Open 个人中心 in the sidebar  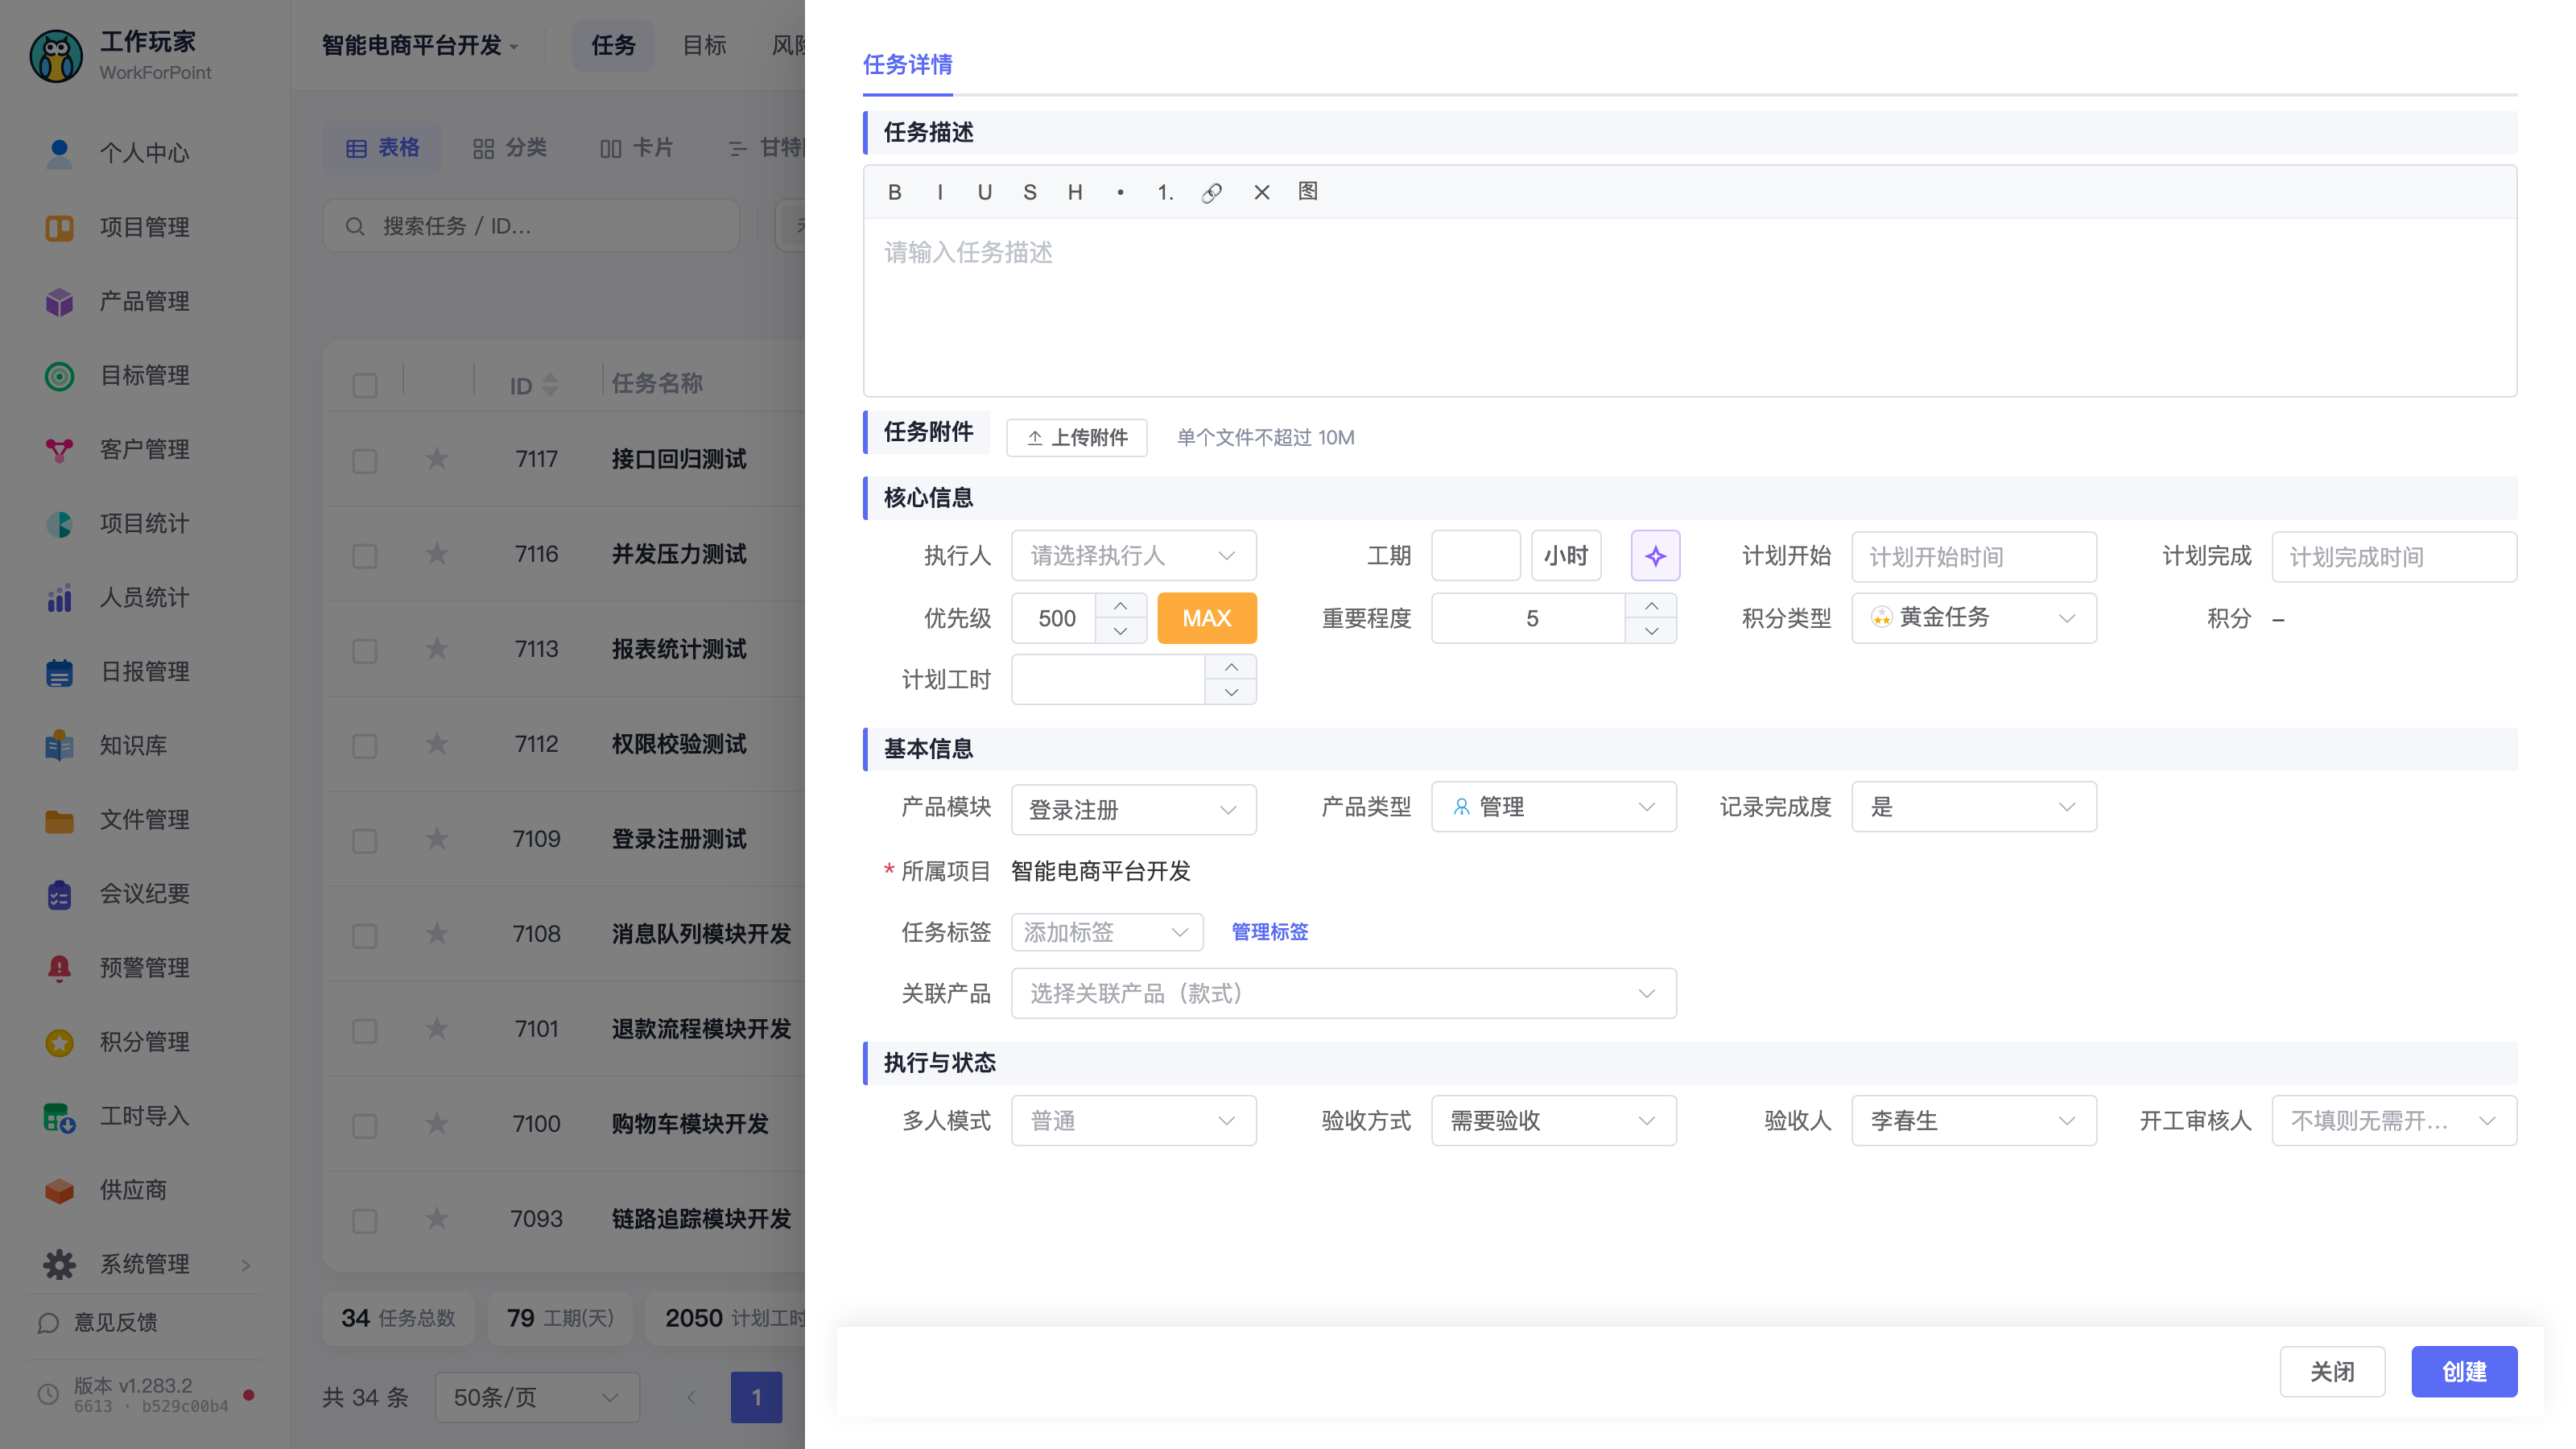pyautogui.click(x=144, y=153)
